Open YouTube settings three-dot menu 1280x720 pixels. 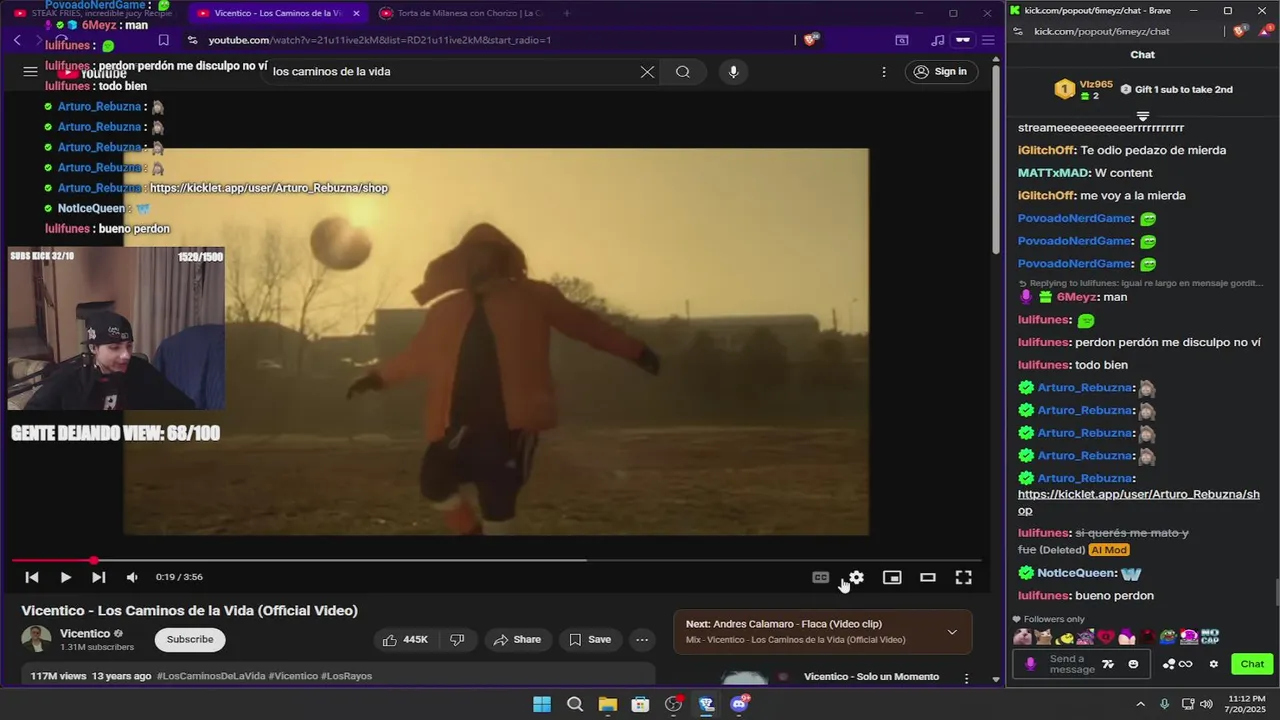883,72
